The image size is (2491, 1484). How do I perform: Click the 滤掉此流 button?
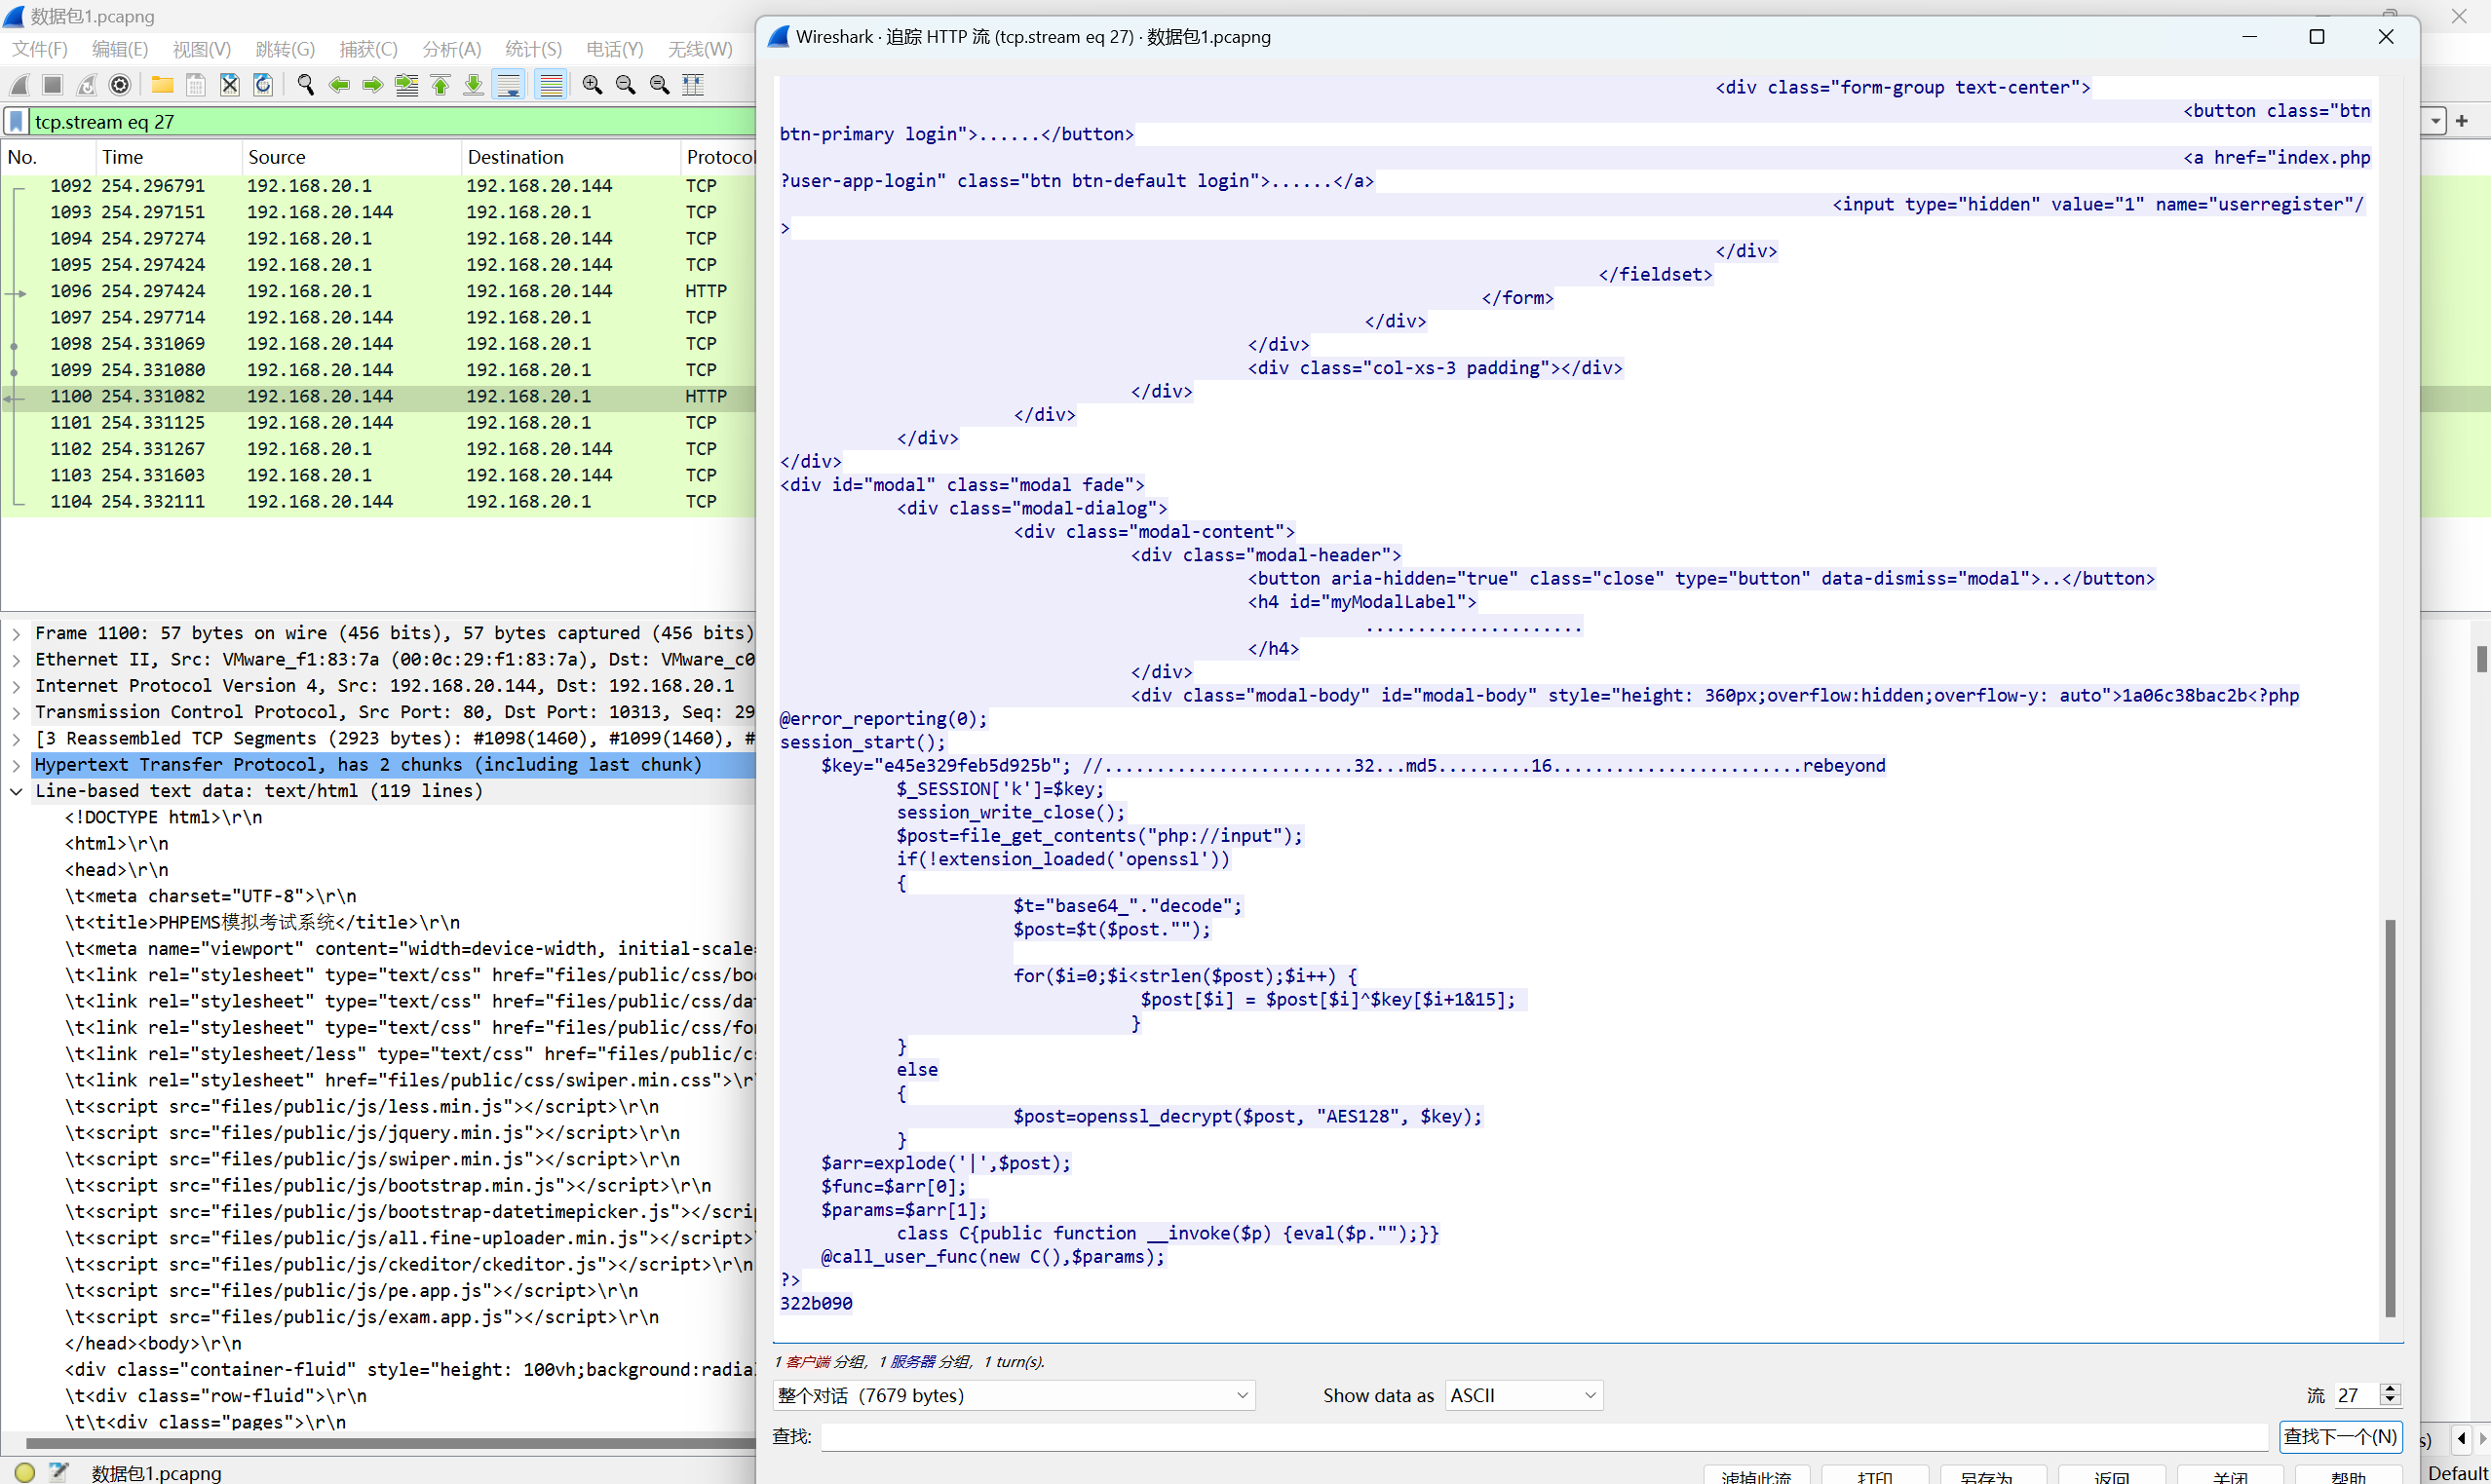[x=1756, y=1476]
